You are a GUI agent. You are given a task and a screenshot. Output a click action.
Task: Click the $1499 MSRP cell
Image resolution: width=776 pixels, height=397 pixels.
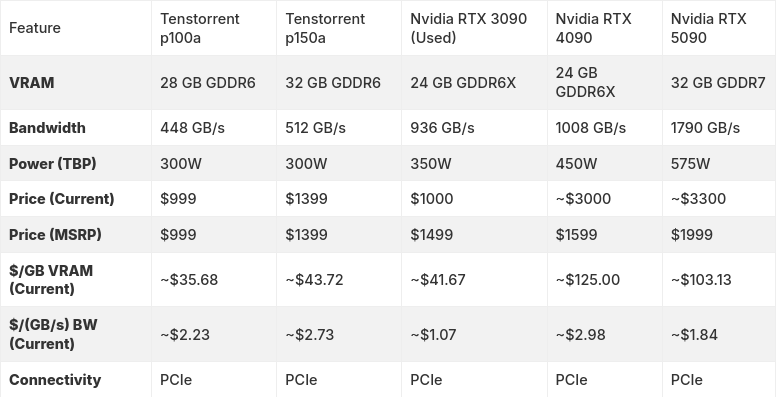[x=431, y=235]
